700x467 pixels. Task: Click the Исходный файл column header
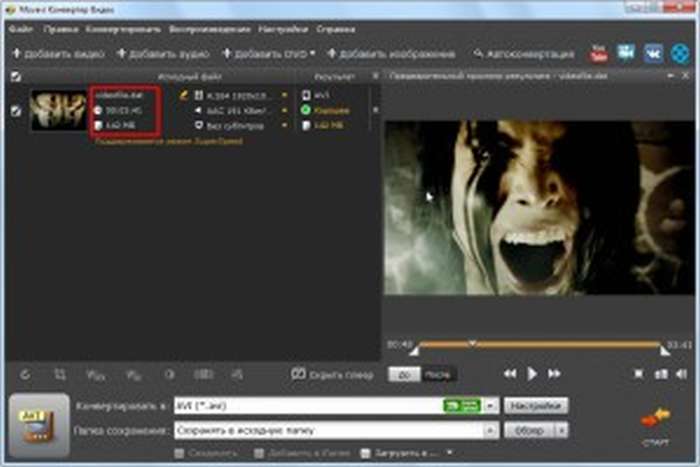coord(190,77)
